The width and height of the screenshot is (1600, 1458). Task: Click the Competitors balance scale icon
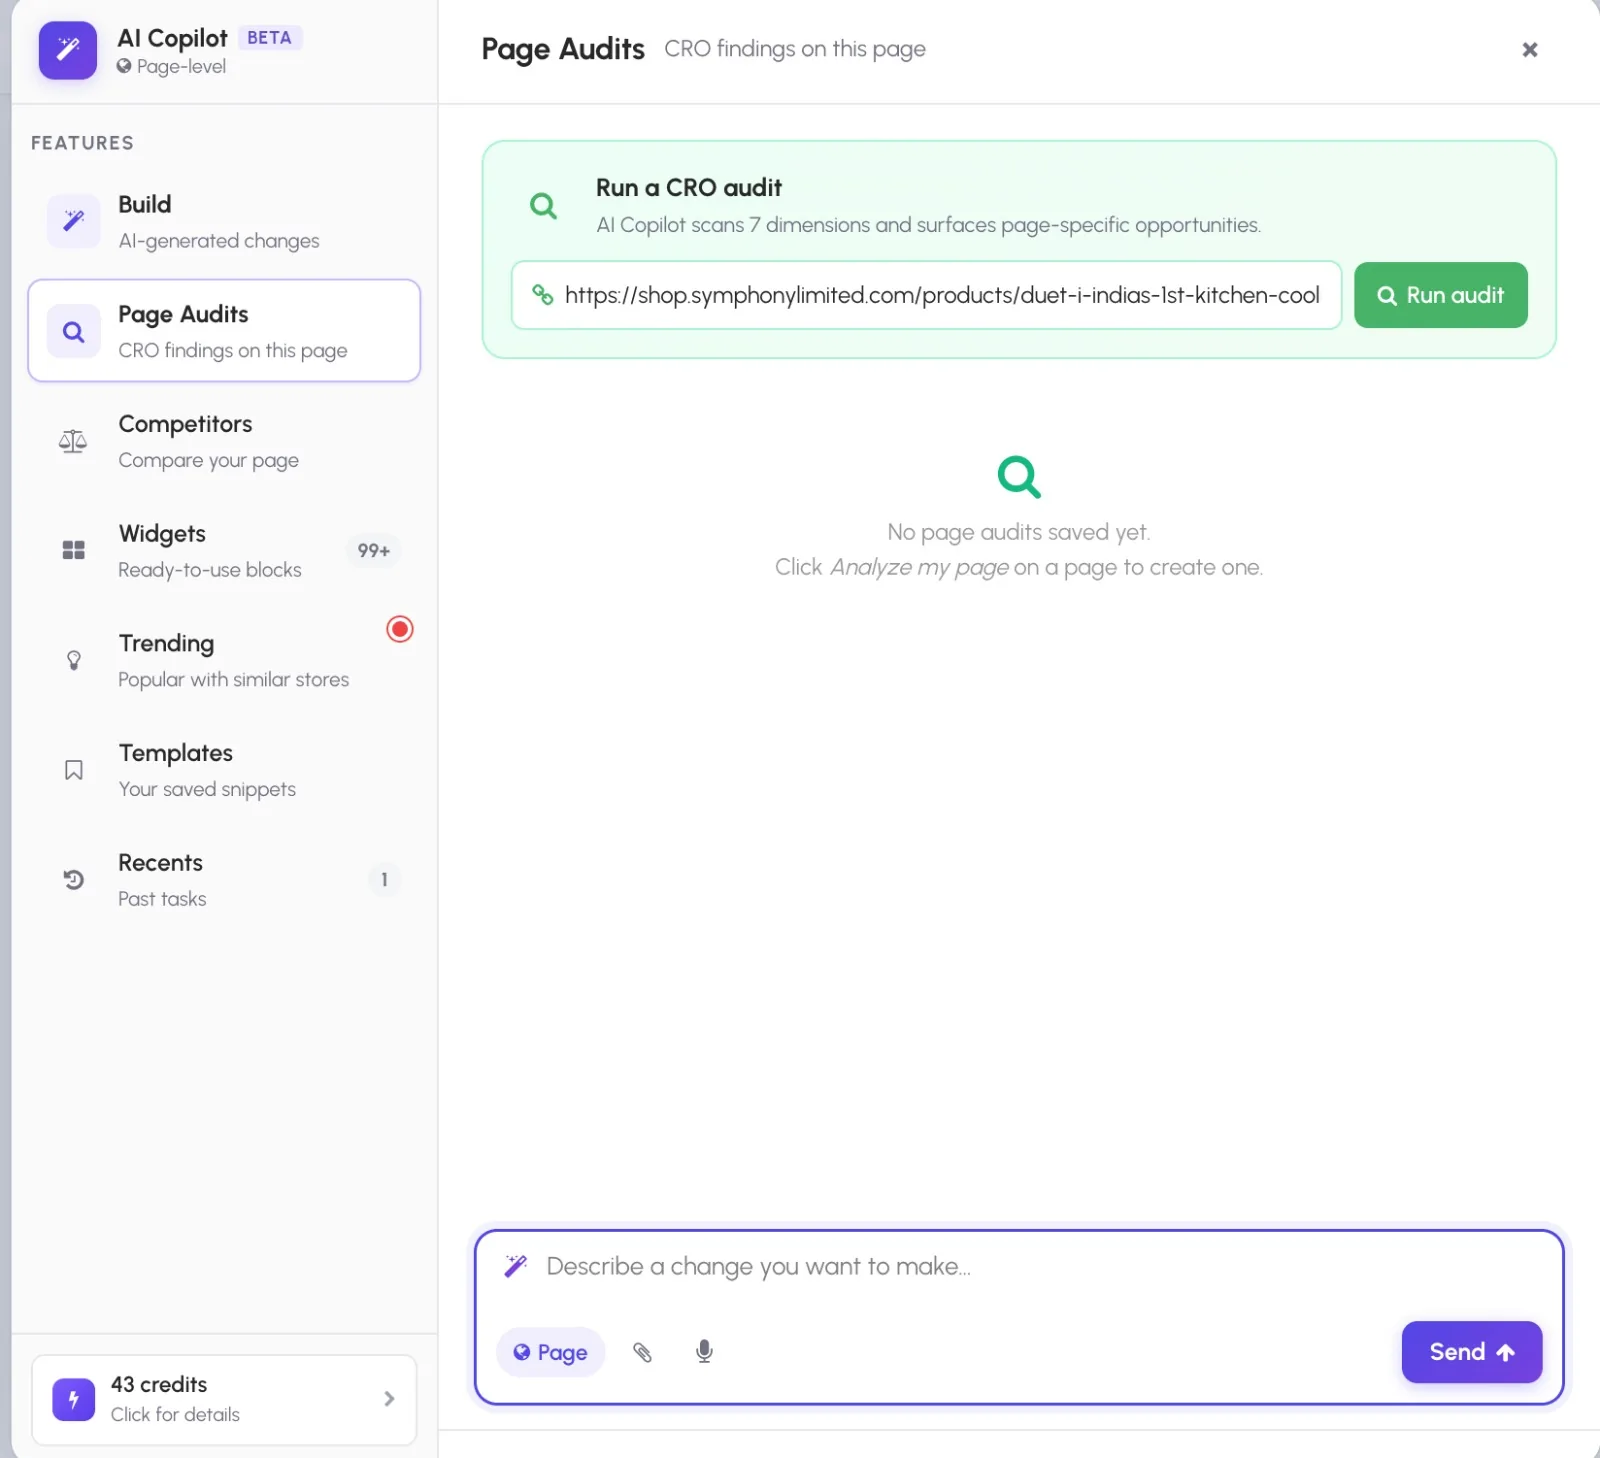click(x=73, y=441)
